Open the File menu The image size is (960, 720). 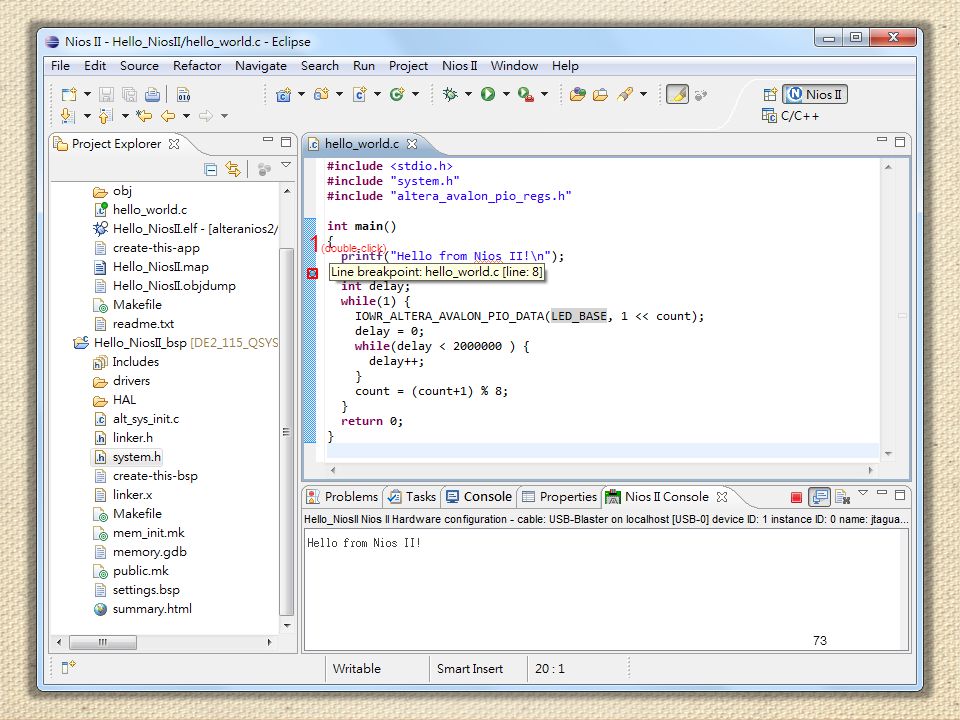(60, 66)
